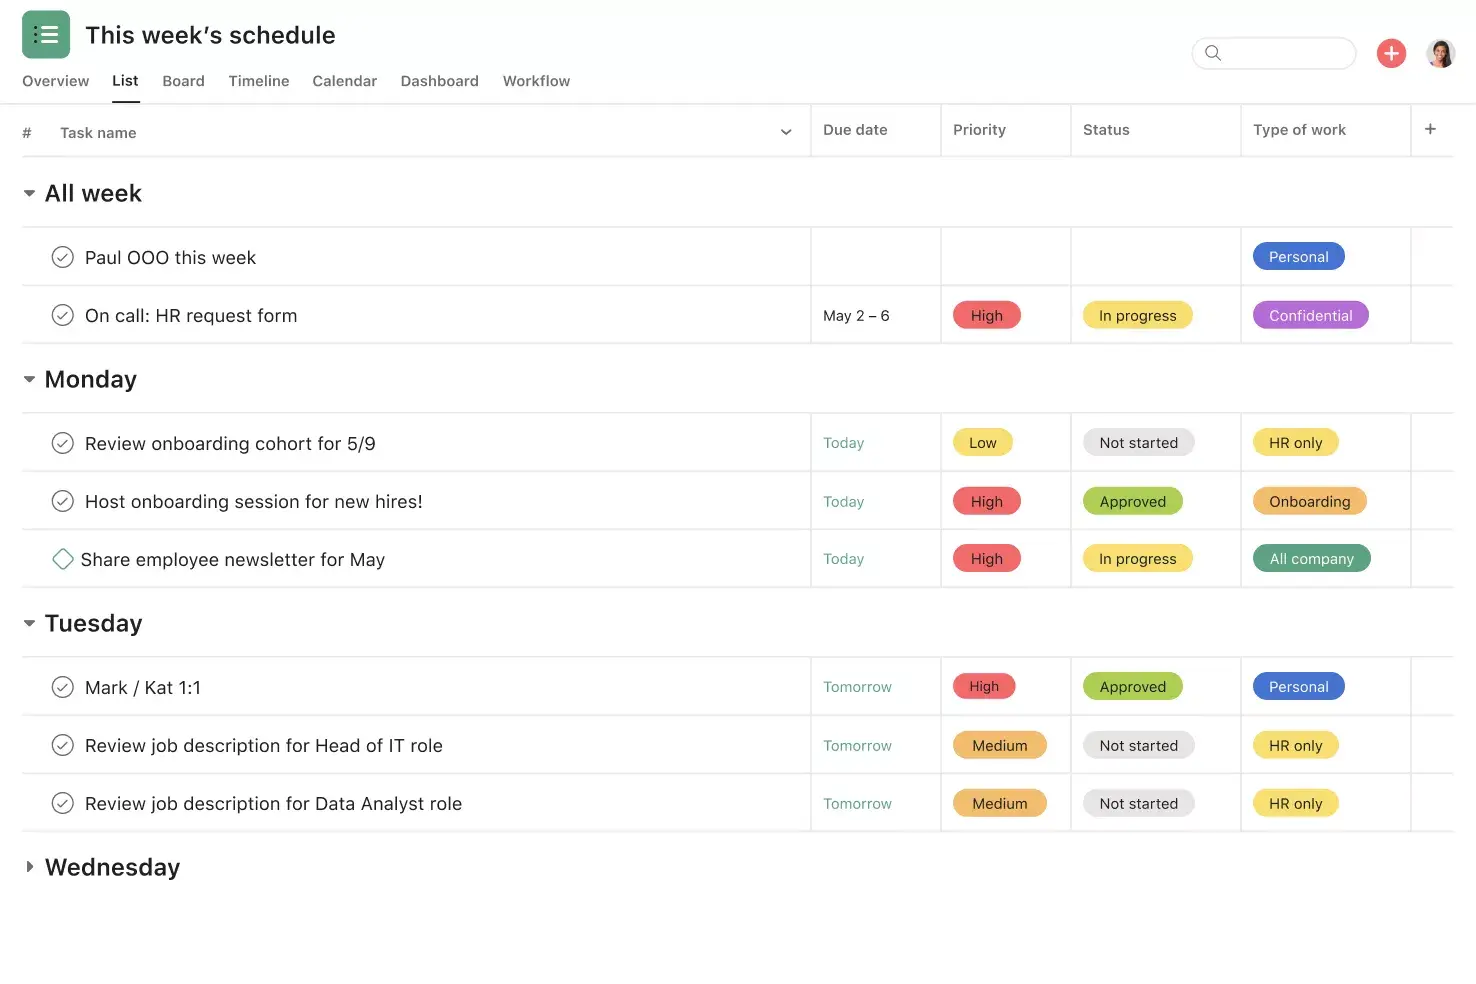Click the yellow 'In progress' status pill

pyautogui.click(x=1137, y=315)
